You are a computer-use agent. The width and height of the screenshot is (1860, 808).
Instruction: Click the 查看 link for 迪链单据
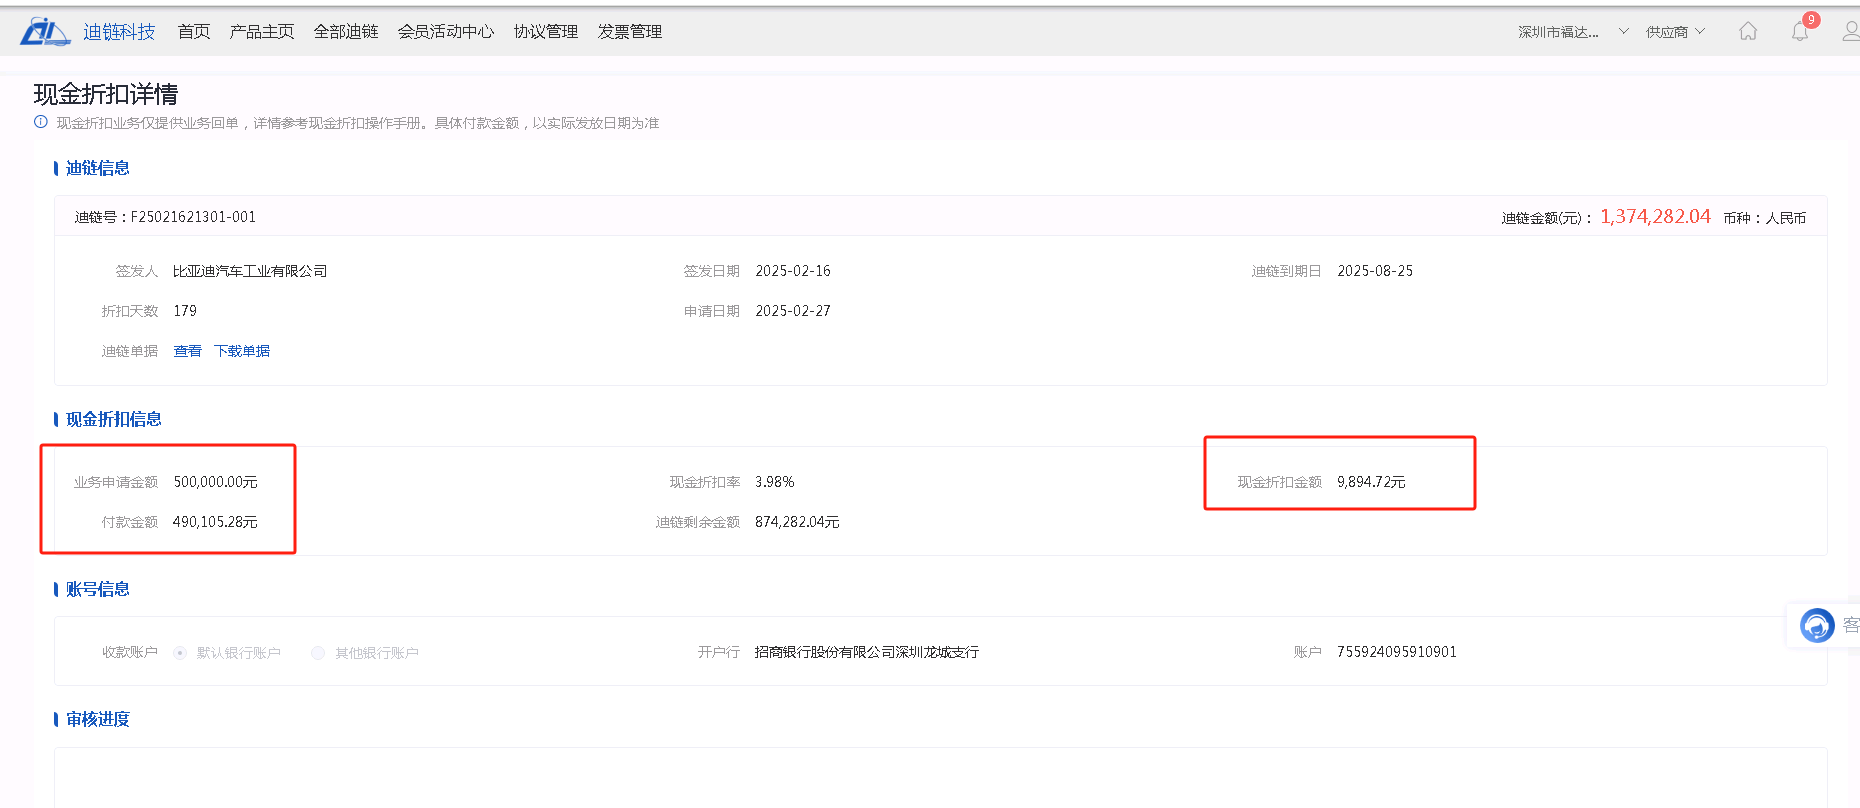point(187,351)
